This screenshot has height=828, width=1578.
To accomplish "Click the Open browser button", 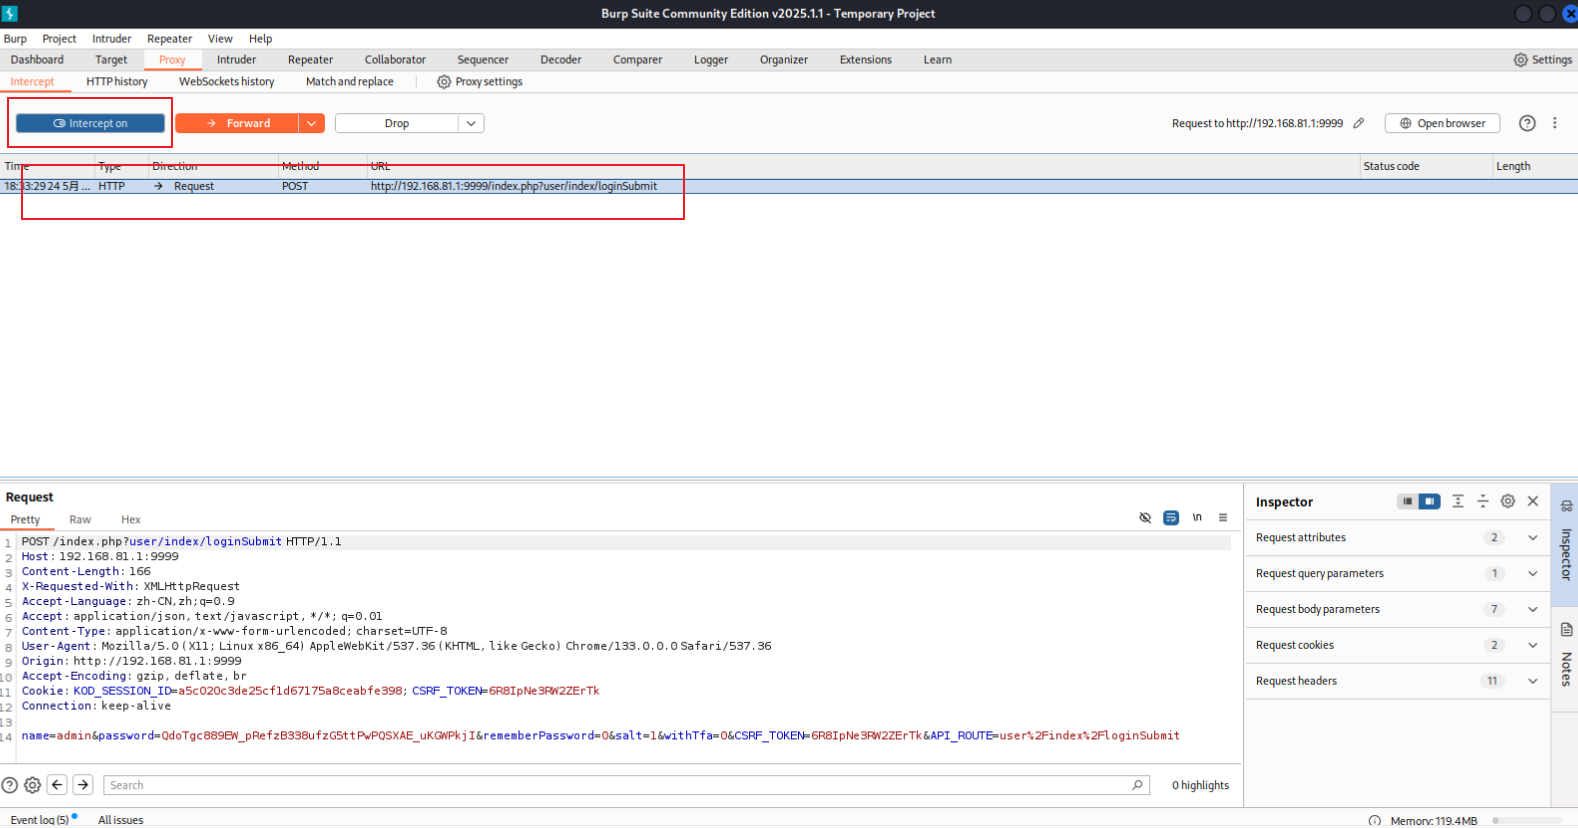I will [1442, 123].
